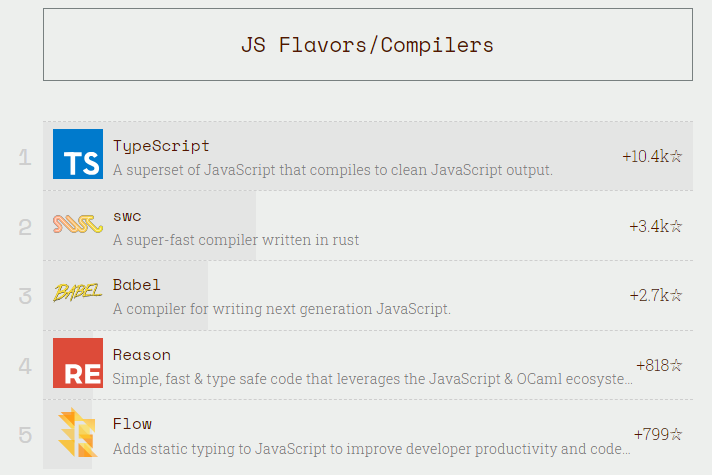
Task: Click the star icon beside +10.4k
Action: [676, 157]
